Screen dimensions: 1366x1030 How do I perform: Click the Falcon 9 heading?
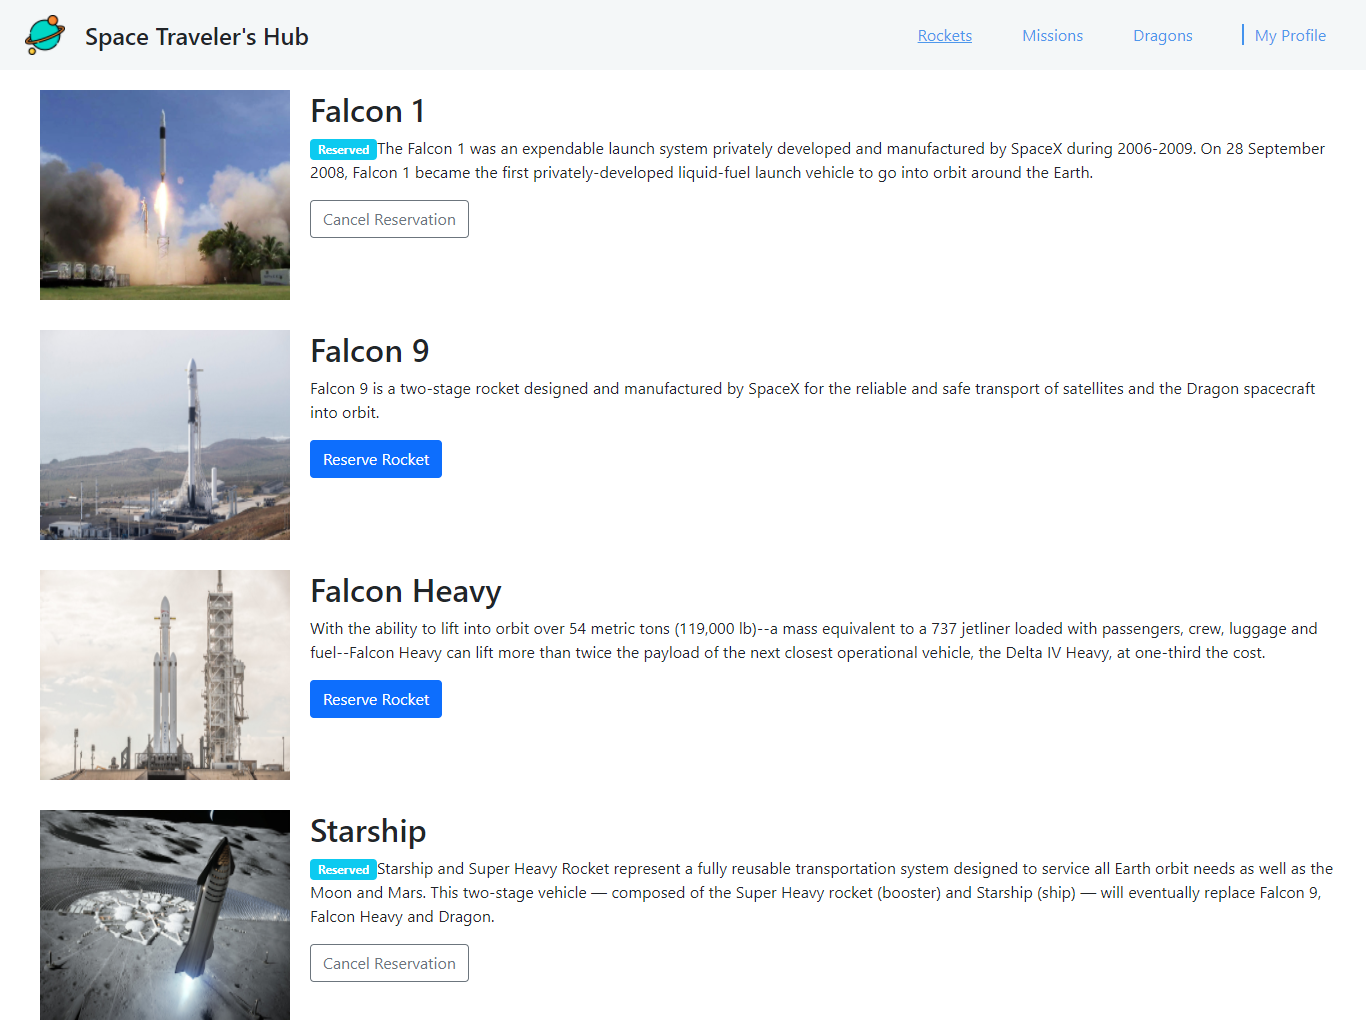tap(369, 351)
